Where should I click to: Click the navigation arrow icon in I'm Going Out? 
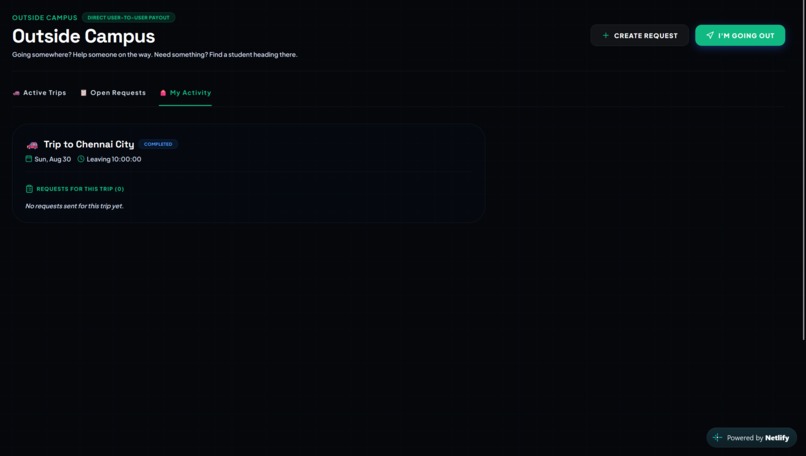(710, 35)
